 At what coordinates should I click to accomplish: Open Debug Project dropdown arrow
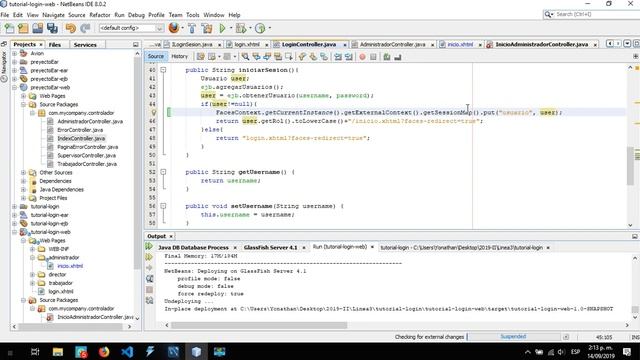click(250, 28)
